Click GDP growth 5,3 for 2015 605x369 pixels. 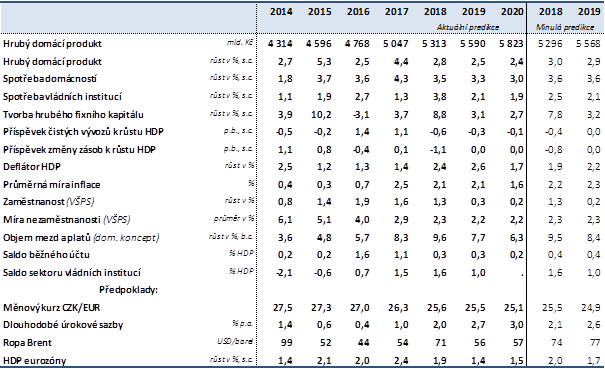[324, 62]
